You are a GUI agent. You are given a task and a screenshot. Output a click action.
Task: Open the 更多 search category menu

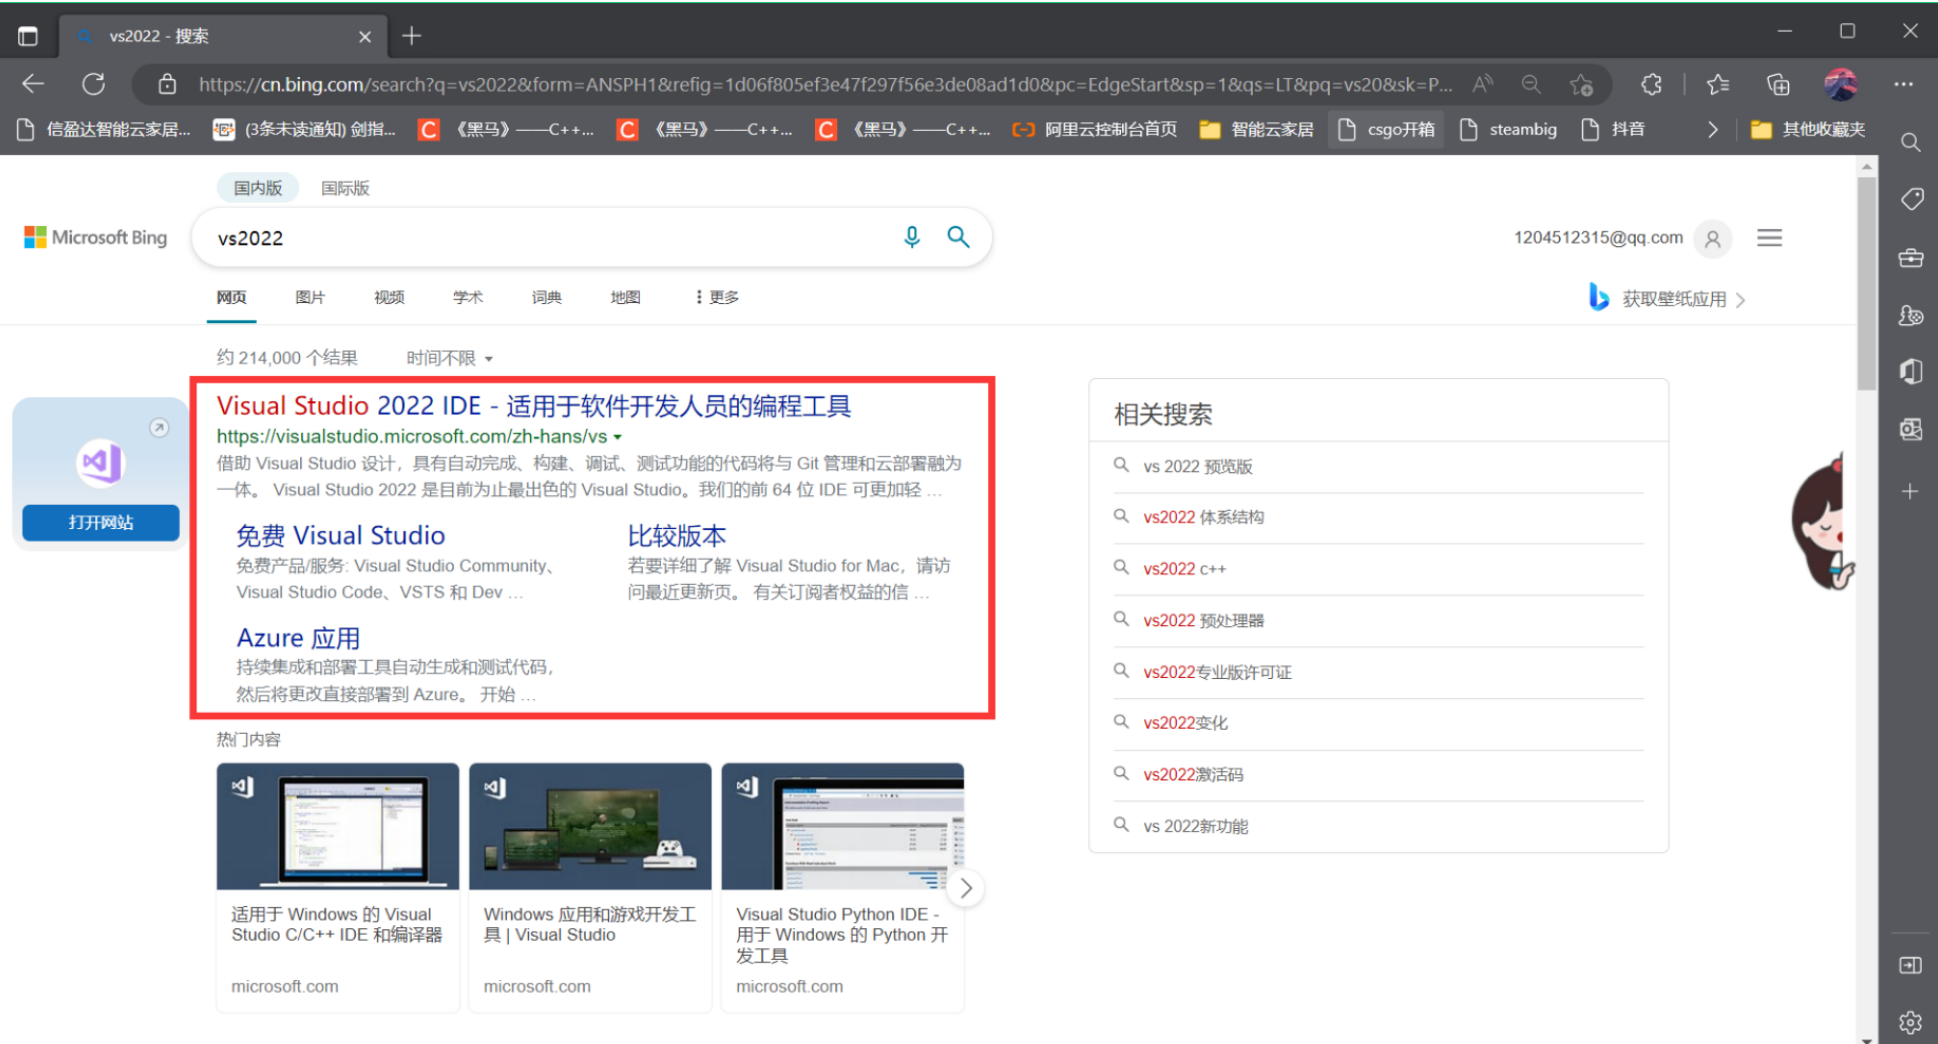(718, 297)
